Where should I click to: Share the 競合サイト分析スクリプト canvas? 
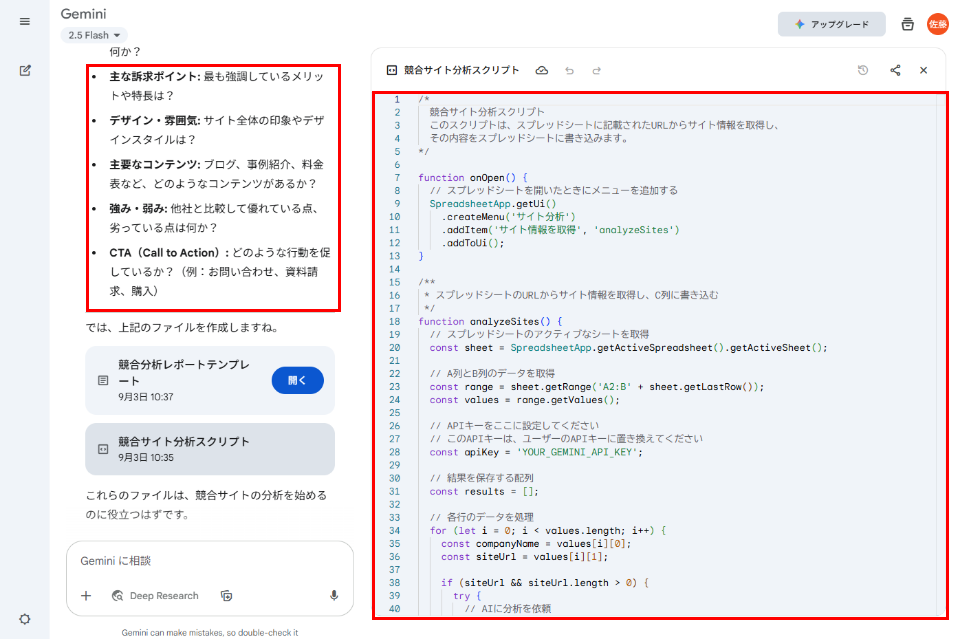coord(895,70)
